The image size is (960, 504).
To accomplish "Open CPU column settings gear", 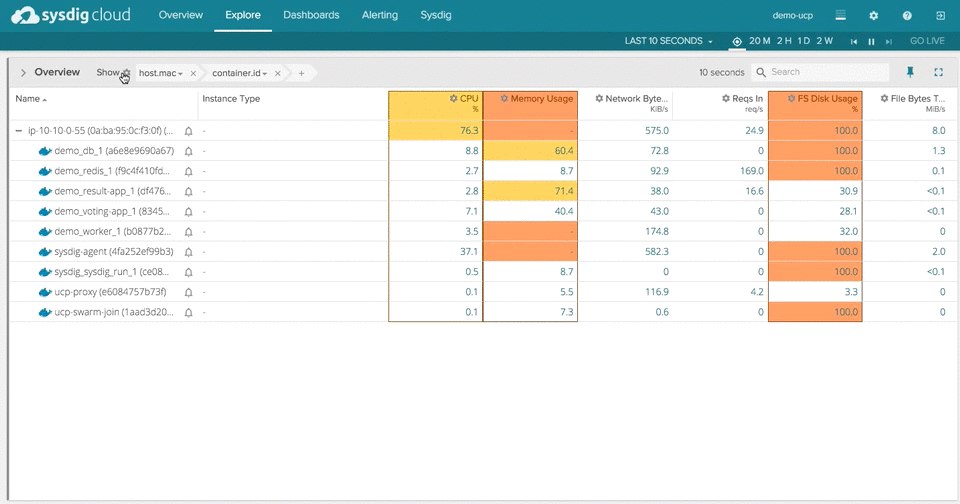I will (x=453, y=98).
